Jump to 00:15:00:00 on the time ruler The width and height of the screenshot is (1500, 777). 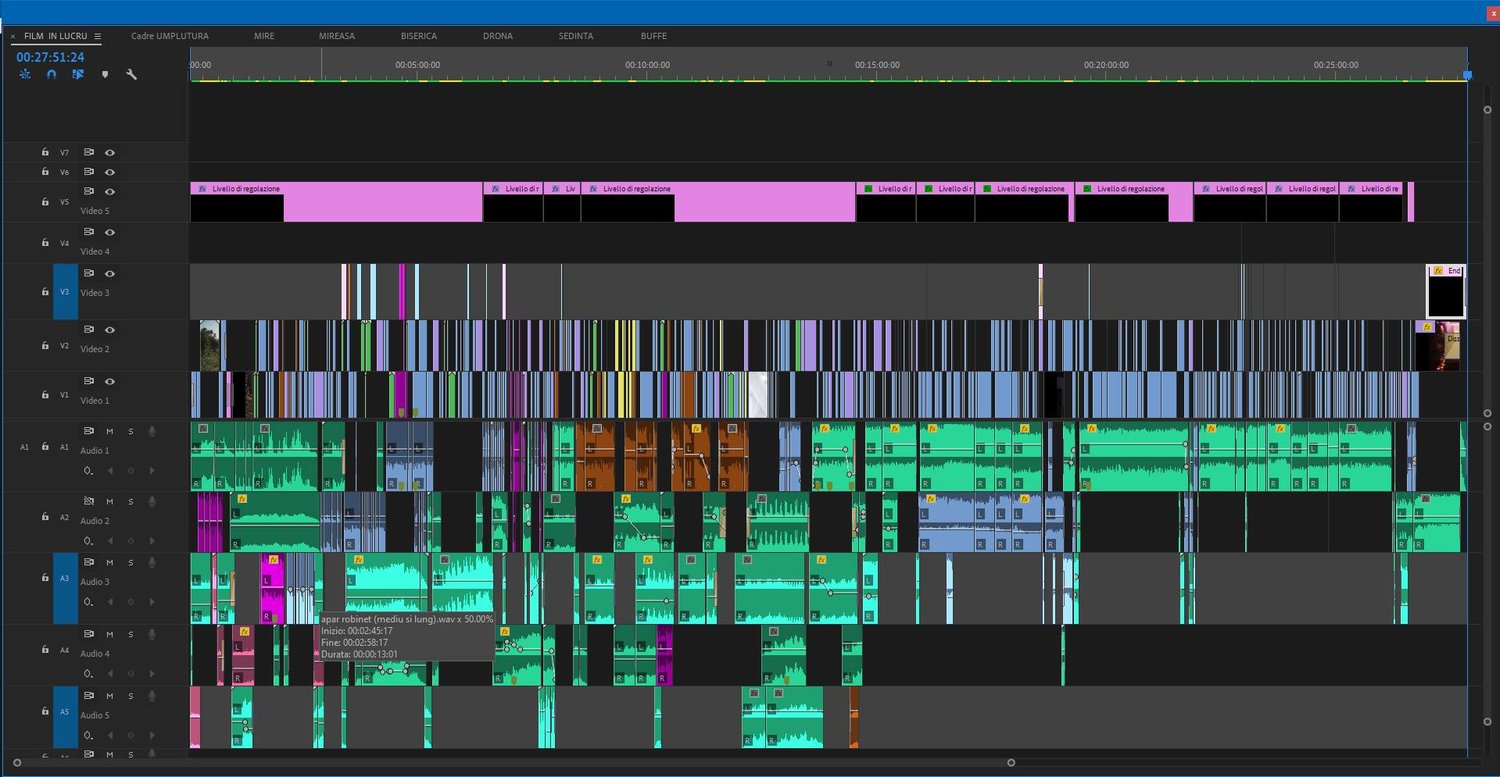877,65
